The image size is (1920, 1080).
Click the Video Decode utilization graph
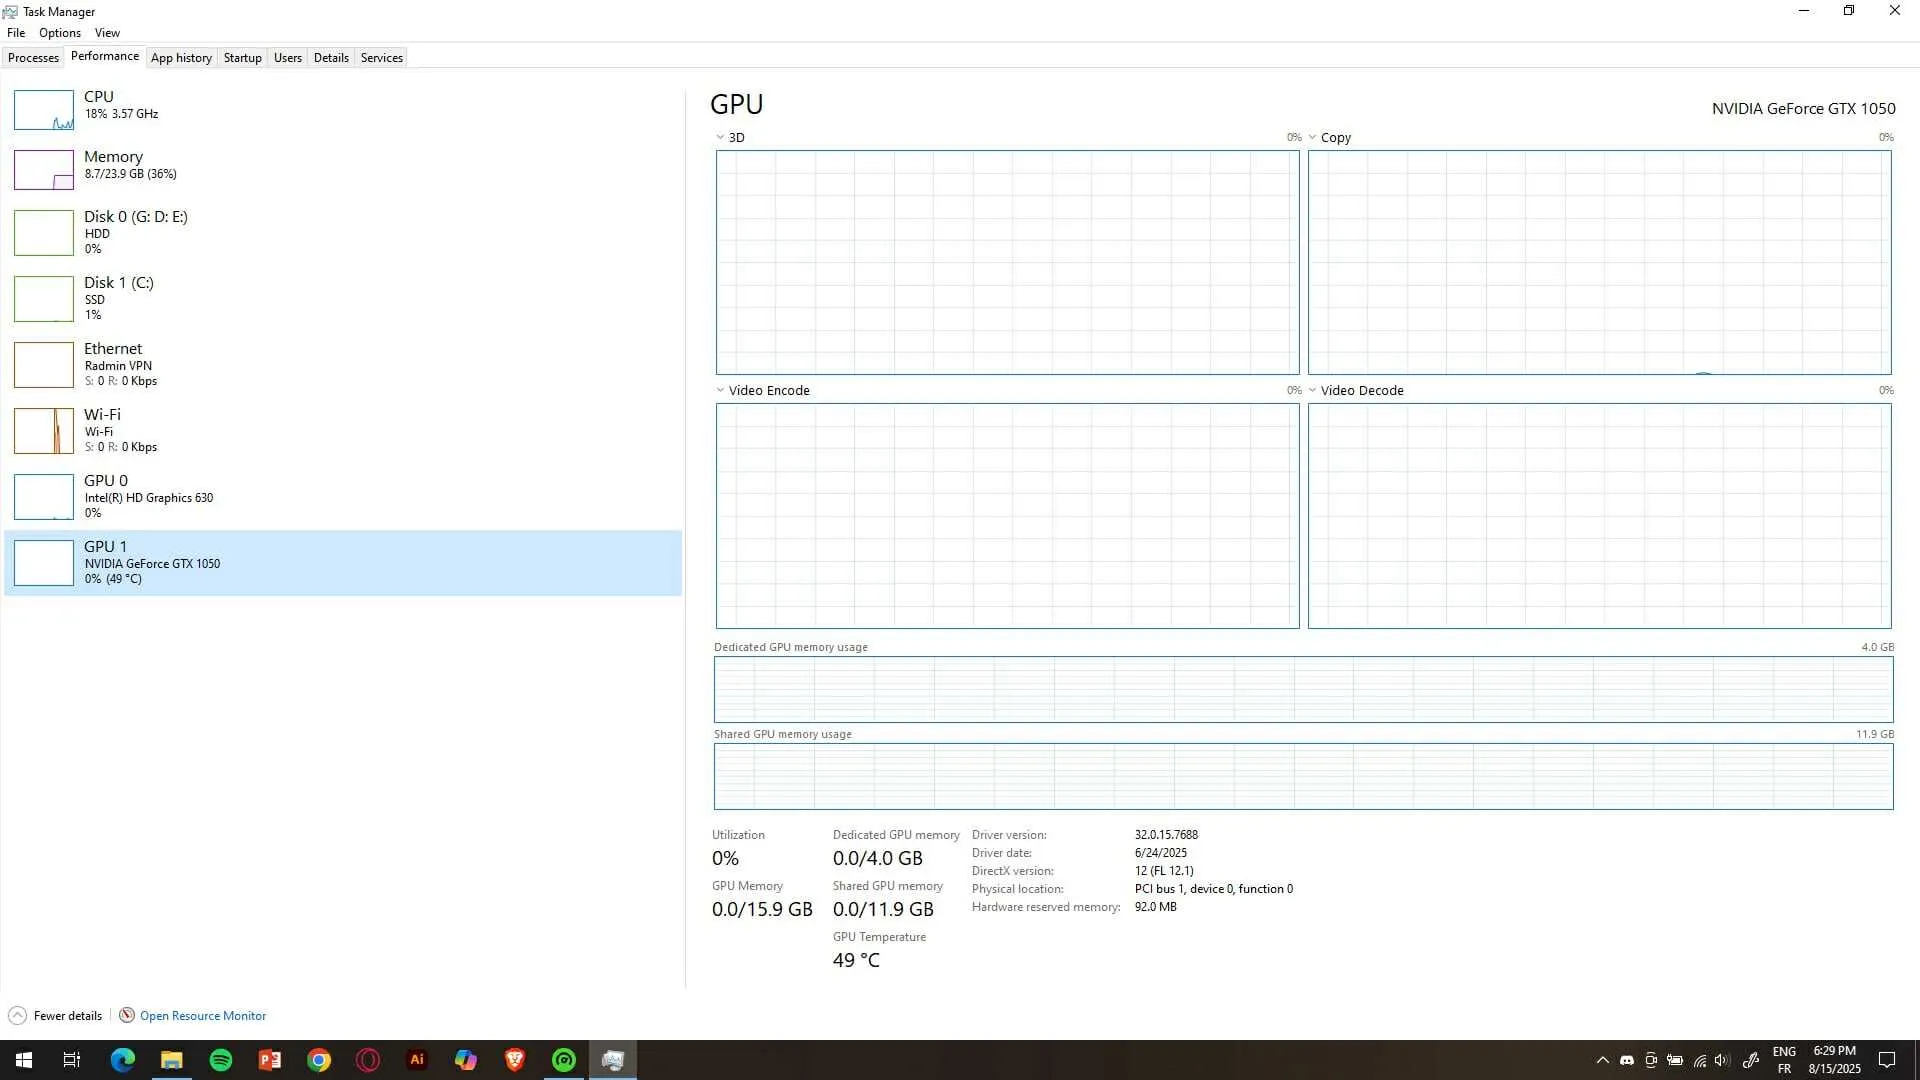click(x=1600, y=516)
